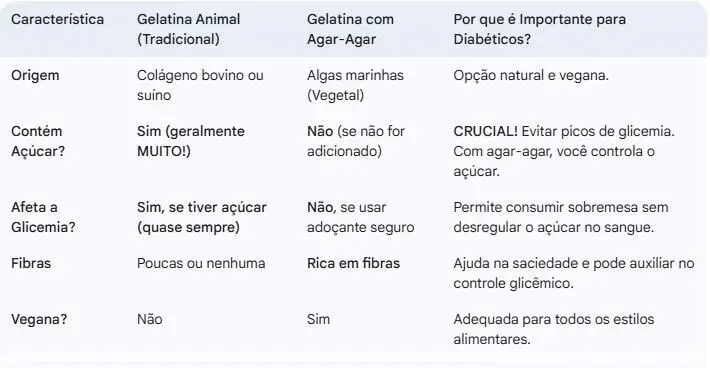Click the 'Colágeno bovino ou suíno' cell

200,85
